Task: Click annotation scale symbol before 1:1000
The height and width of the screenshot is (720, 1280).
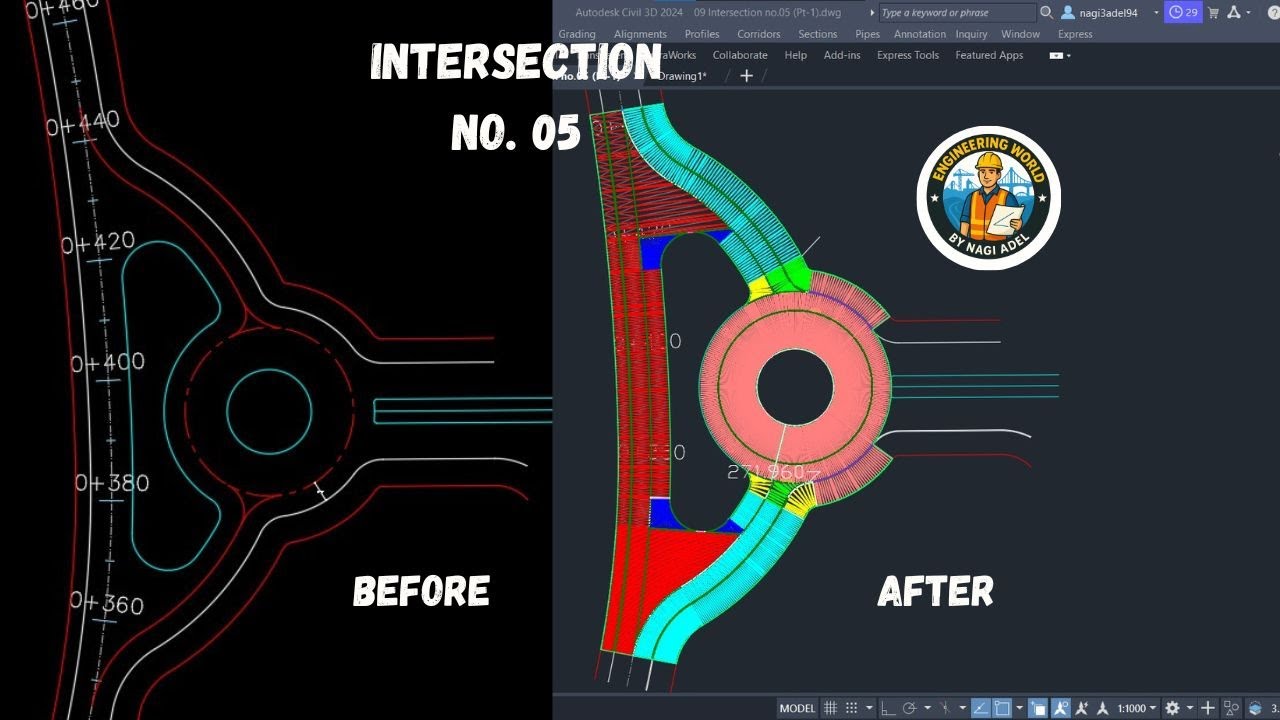Action: tap(1103, 708)
